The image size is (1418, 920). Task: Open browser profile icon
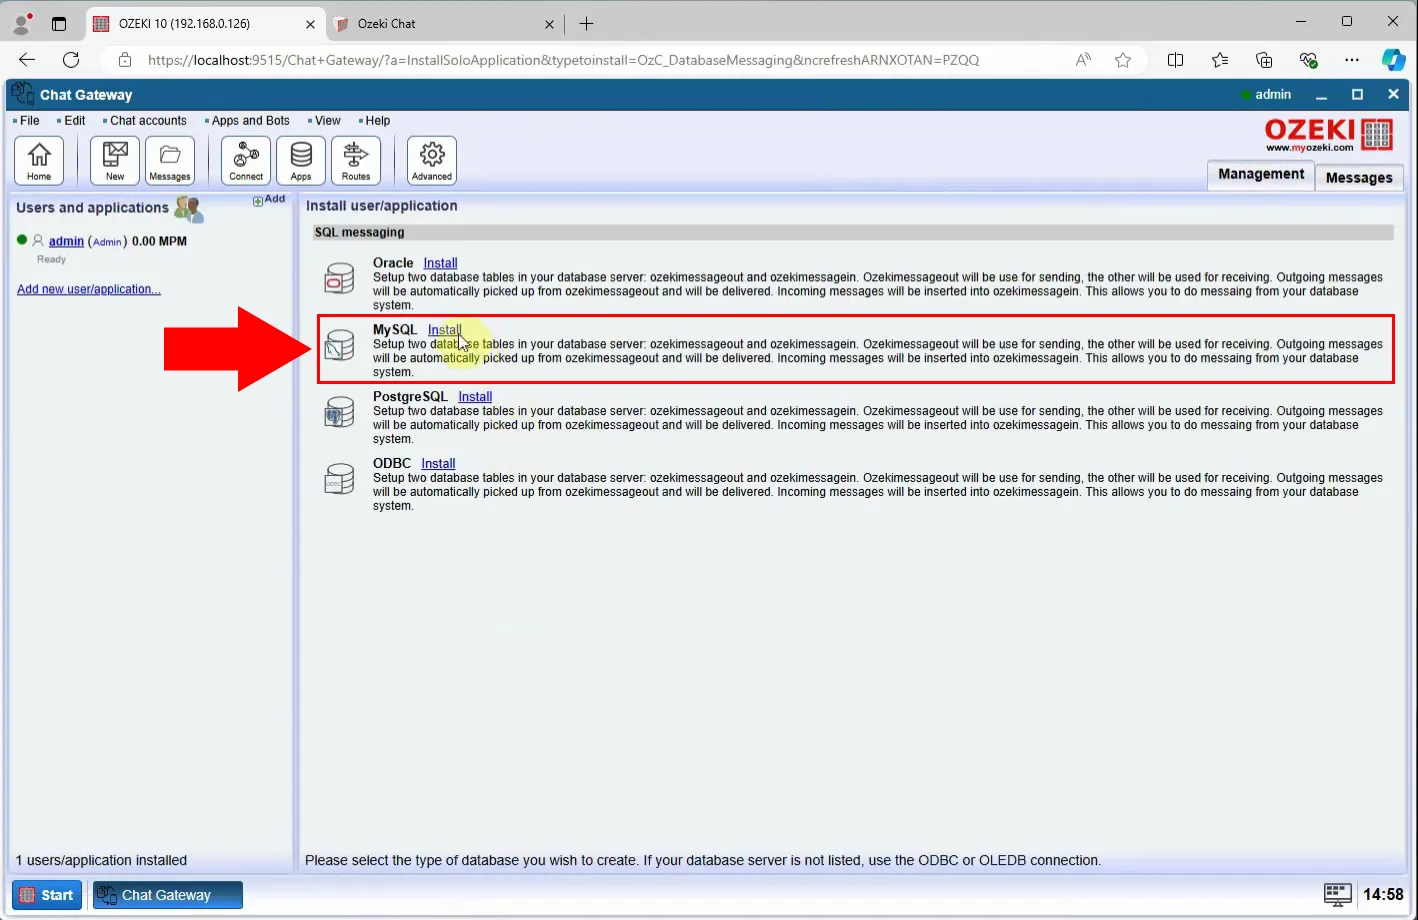(22, 23)
